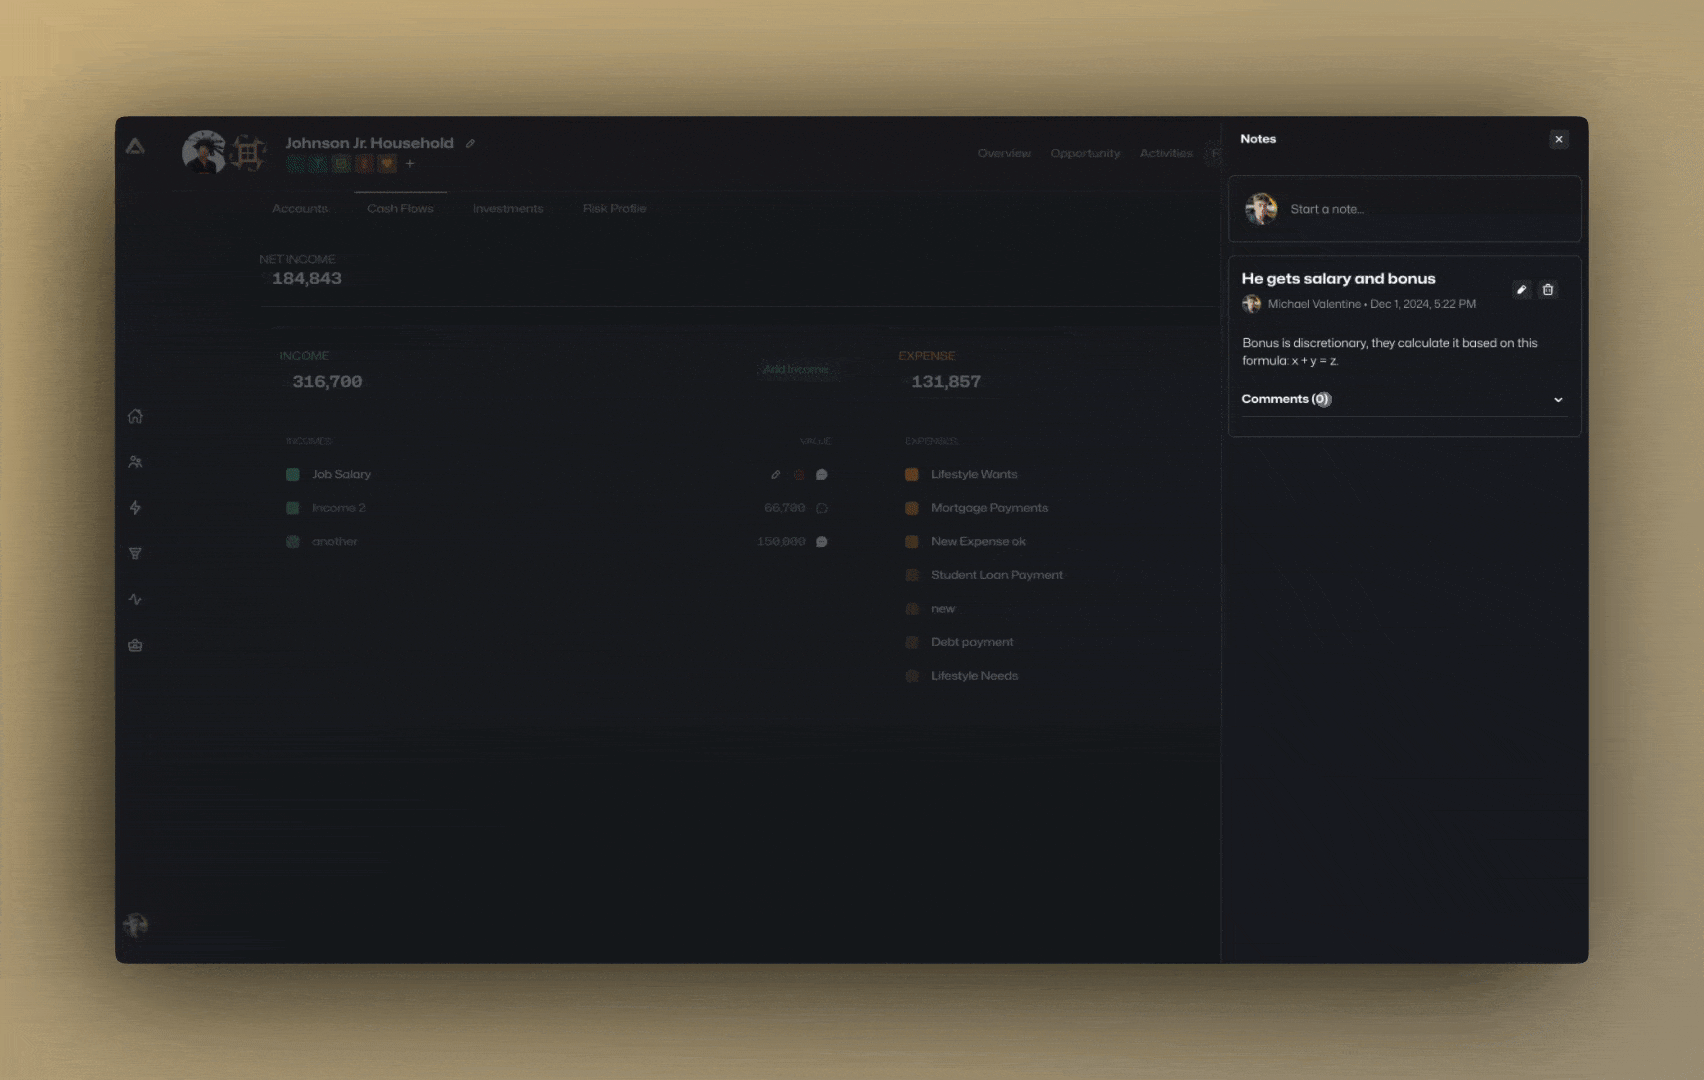Click the plus to add a household tag
The image size is (1704, 1080).
[x=410, y=164]
